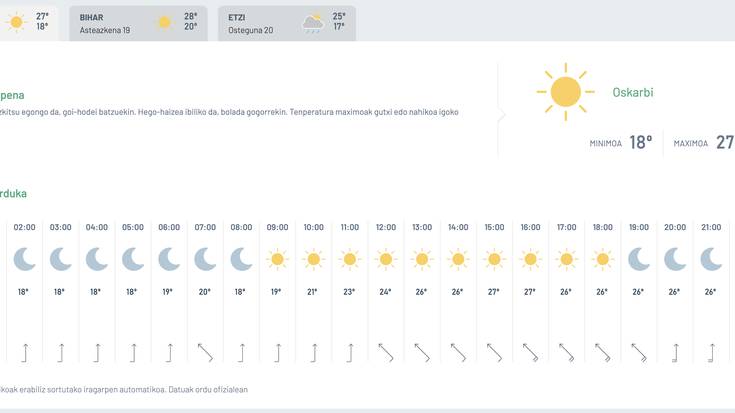Click the wind arrow under 09:00

click(278, 353)
